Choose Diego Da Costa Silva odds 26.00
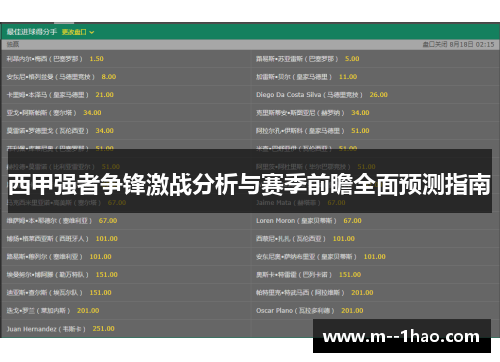 point(379,95)
